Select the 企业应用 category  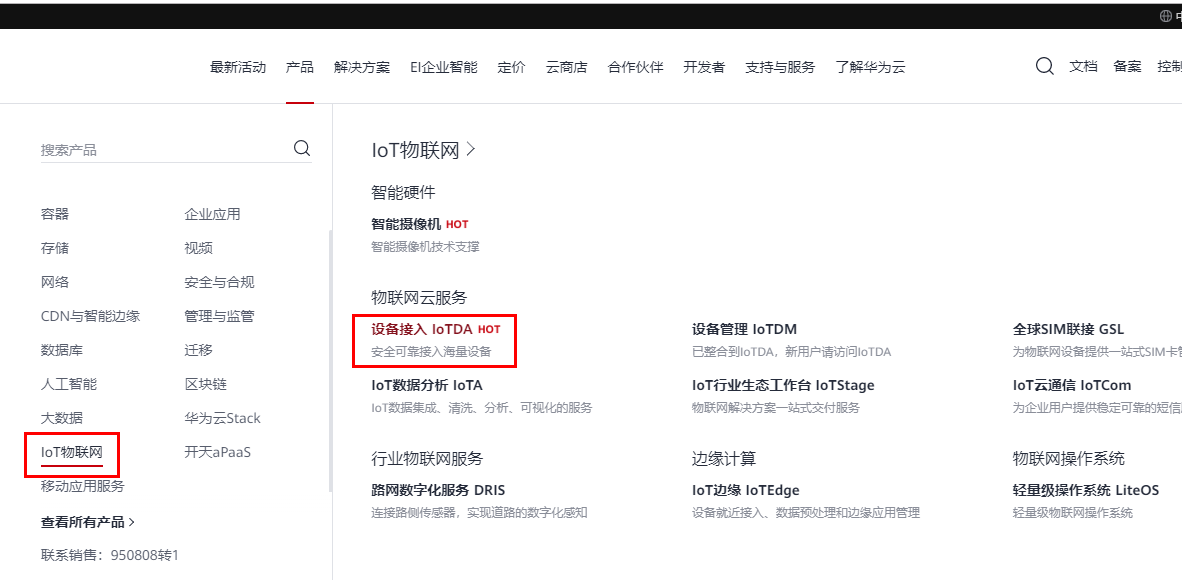(213, 214)
